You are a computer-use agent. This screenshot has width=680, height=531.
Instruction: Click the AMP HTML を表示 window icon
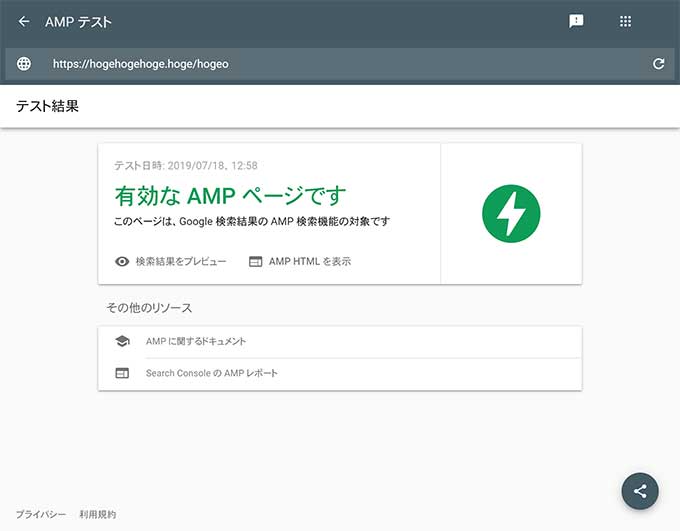click(x=255, y=261)
